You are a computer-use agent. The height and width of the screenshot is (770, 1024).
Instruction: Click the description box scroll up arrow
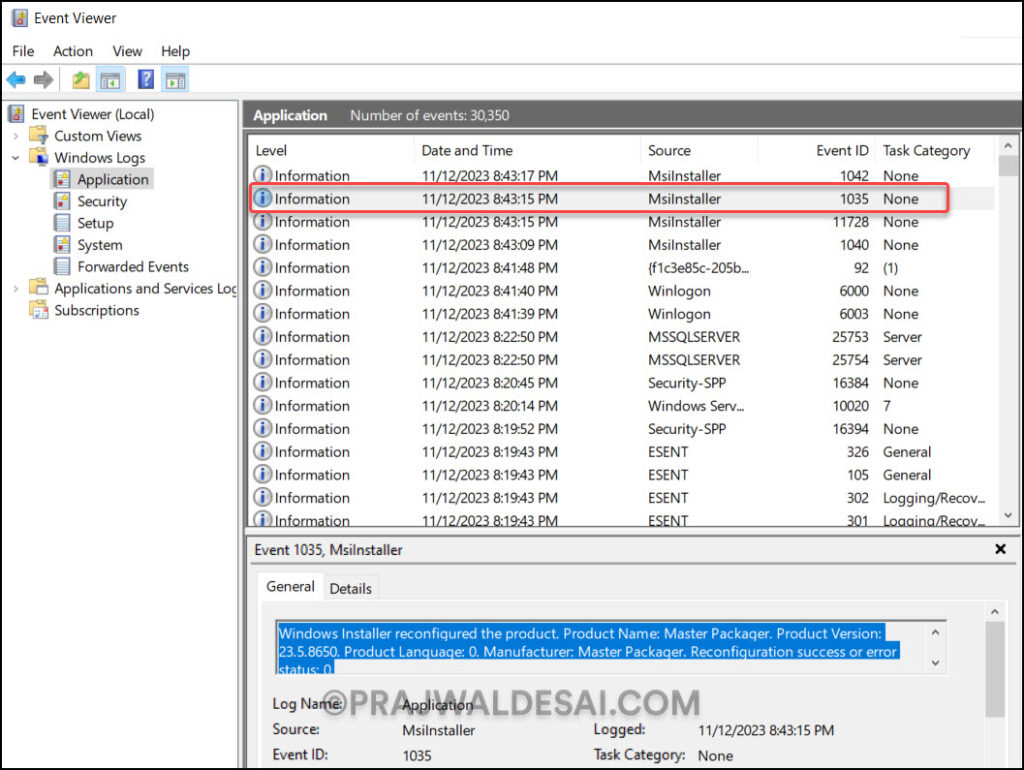[x=935, y=632]
